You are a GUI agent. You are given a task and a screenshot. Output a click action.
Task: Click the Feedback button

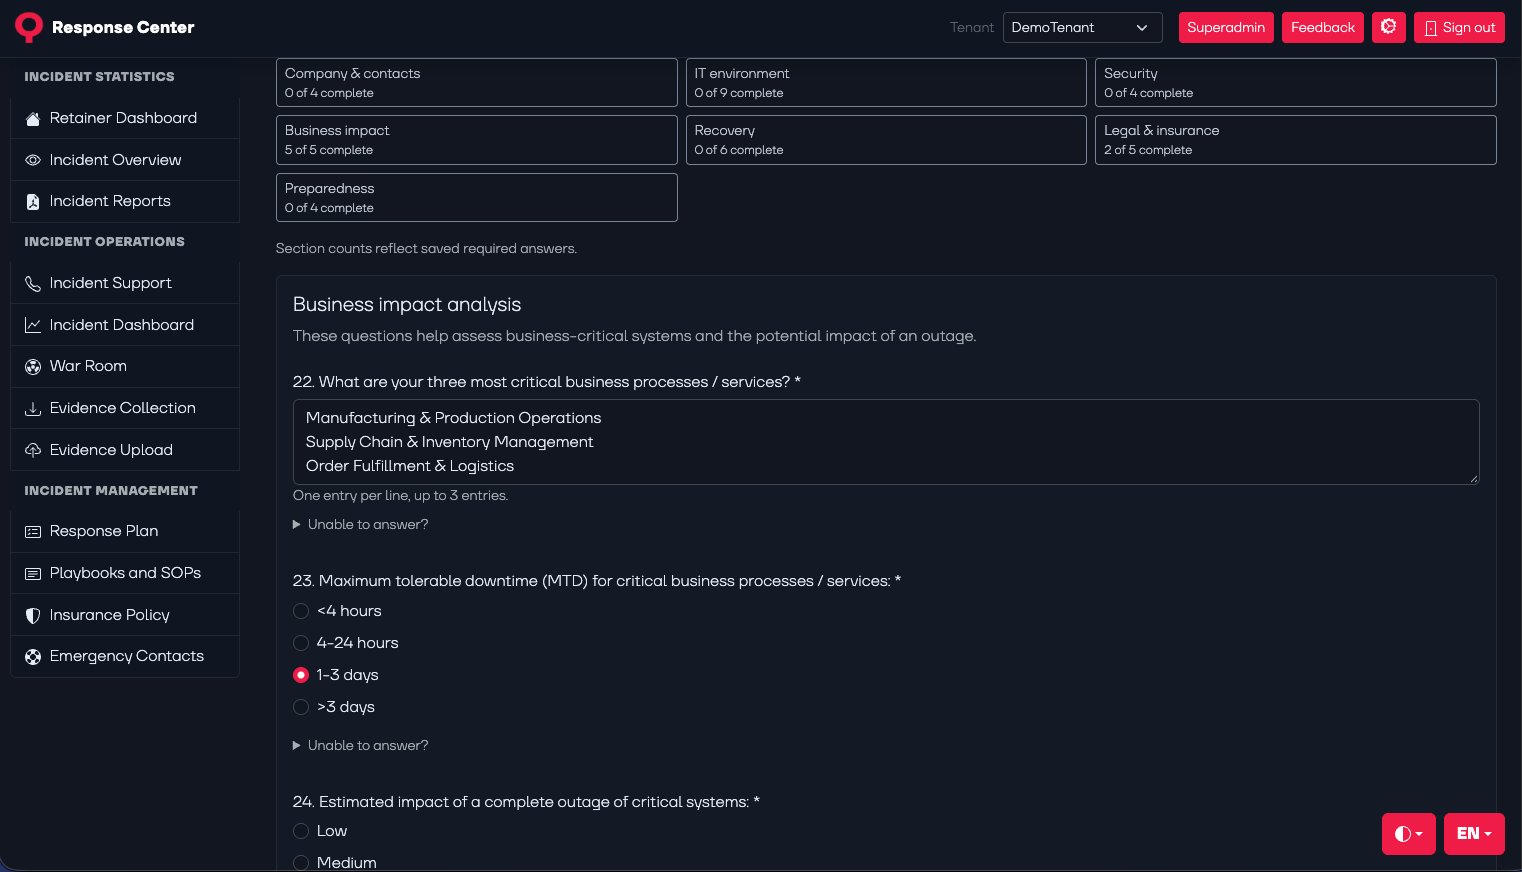[x=1323, y=27]
